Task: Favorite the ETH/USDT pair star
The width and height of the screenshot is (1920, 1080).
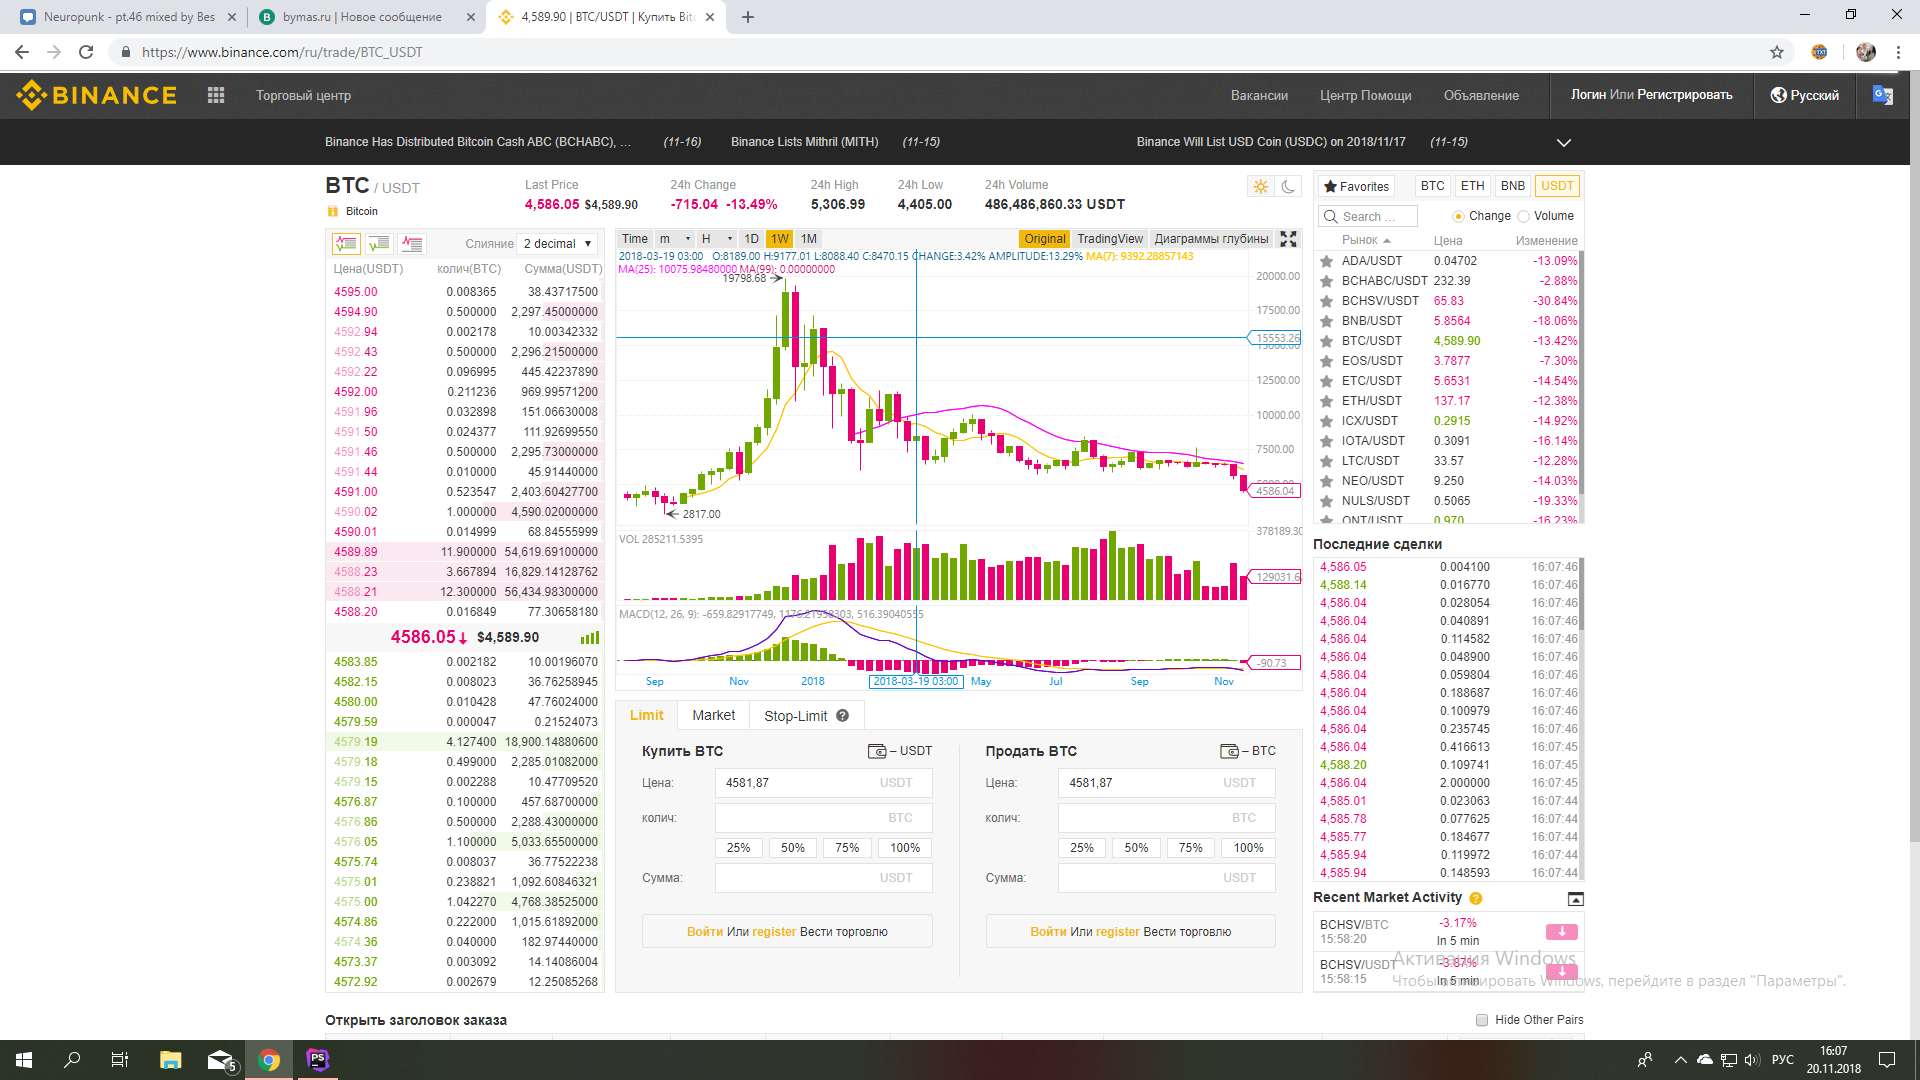Action: pos(1327,401)
